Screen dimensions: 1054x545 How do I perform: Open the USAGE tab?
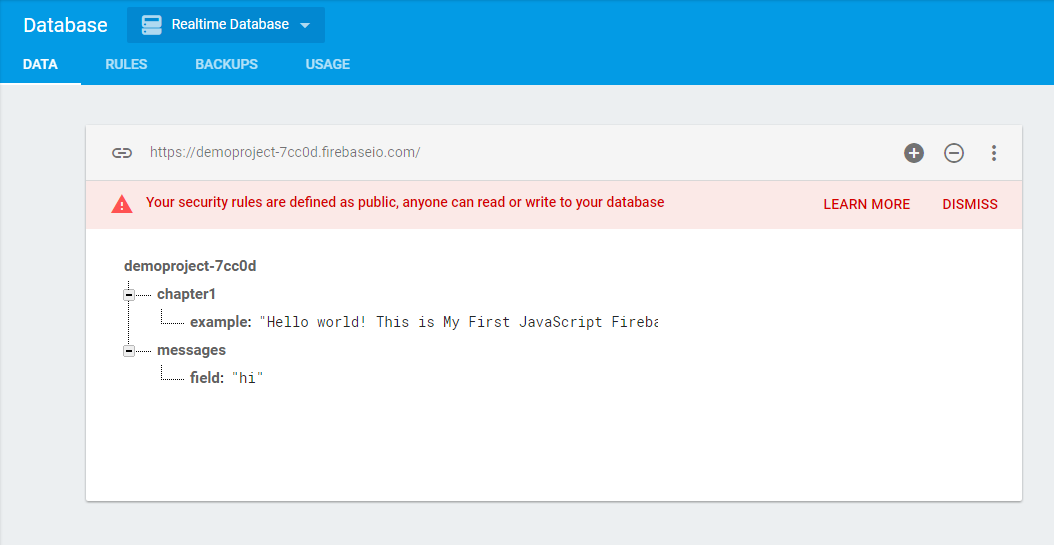pyautogui.click(x=328, y=65)
